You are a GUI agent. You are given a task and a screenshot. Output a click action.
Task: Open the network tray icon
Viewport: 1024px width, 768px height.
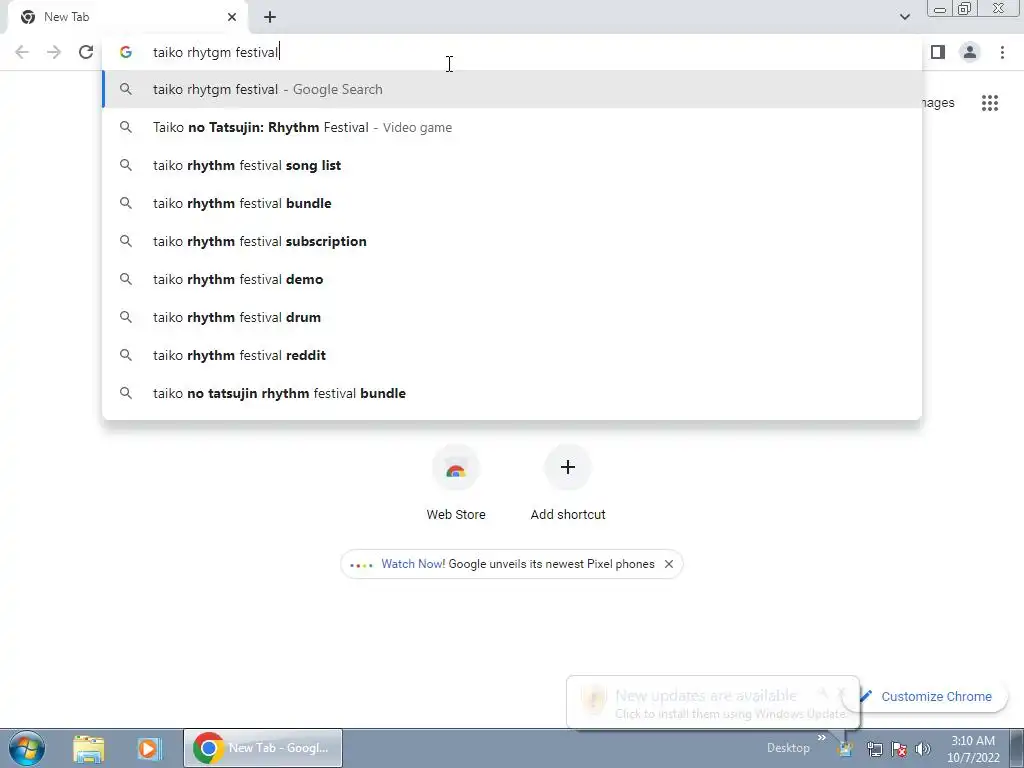pos(874,748)
